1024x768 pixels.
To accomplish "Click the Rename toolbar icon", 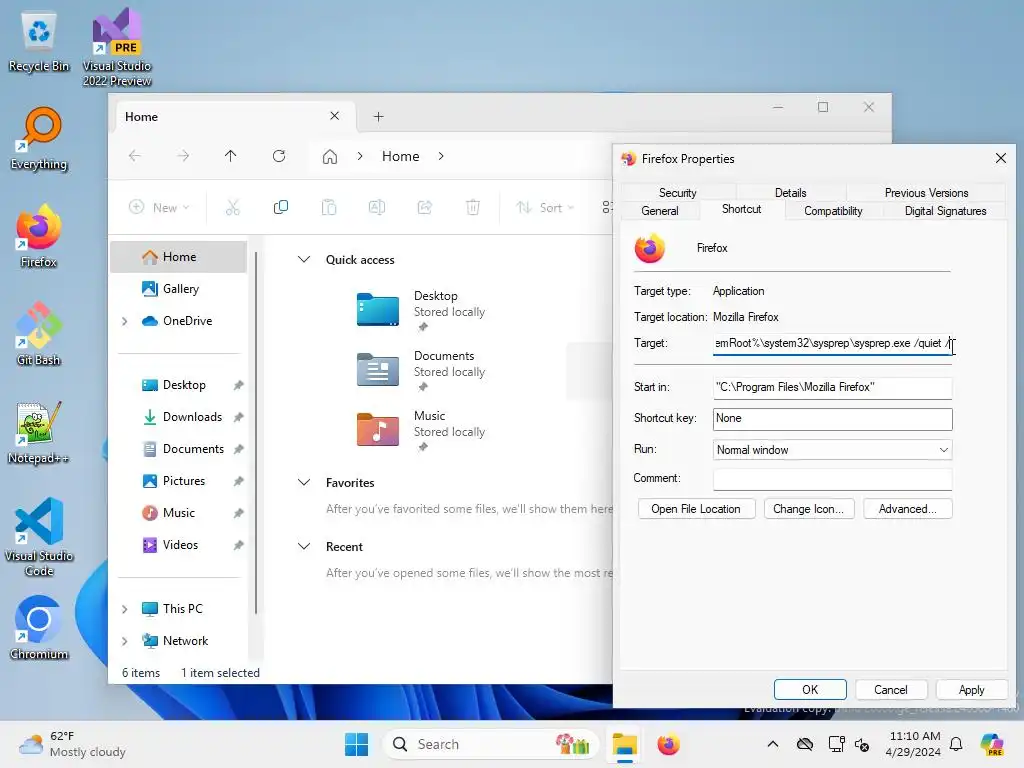I will point(377,208).
